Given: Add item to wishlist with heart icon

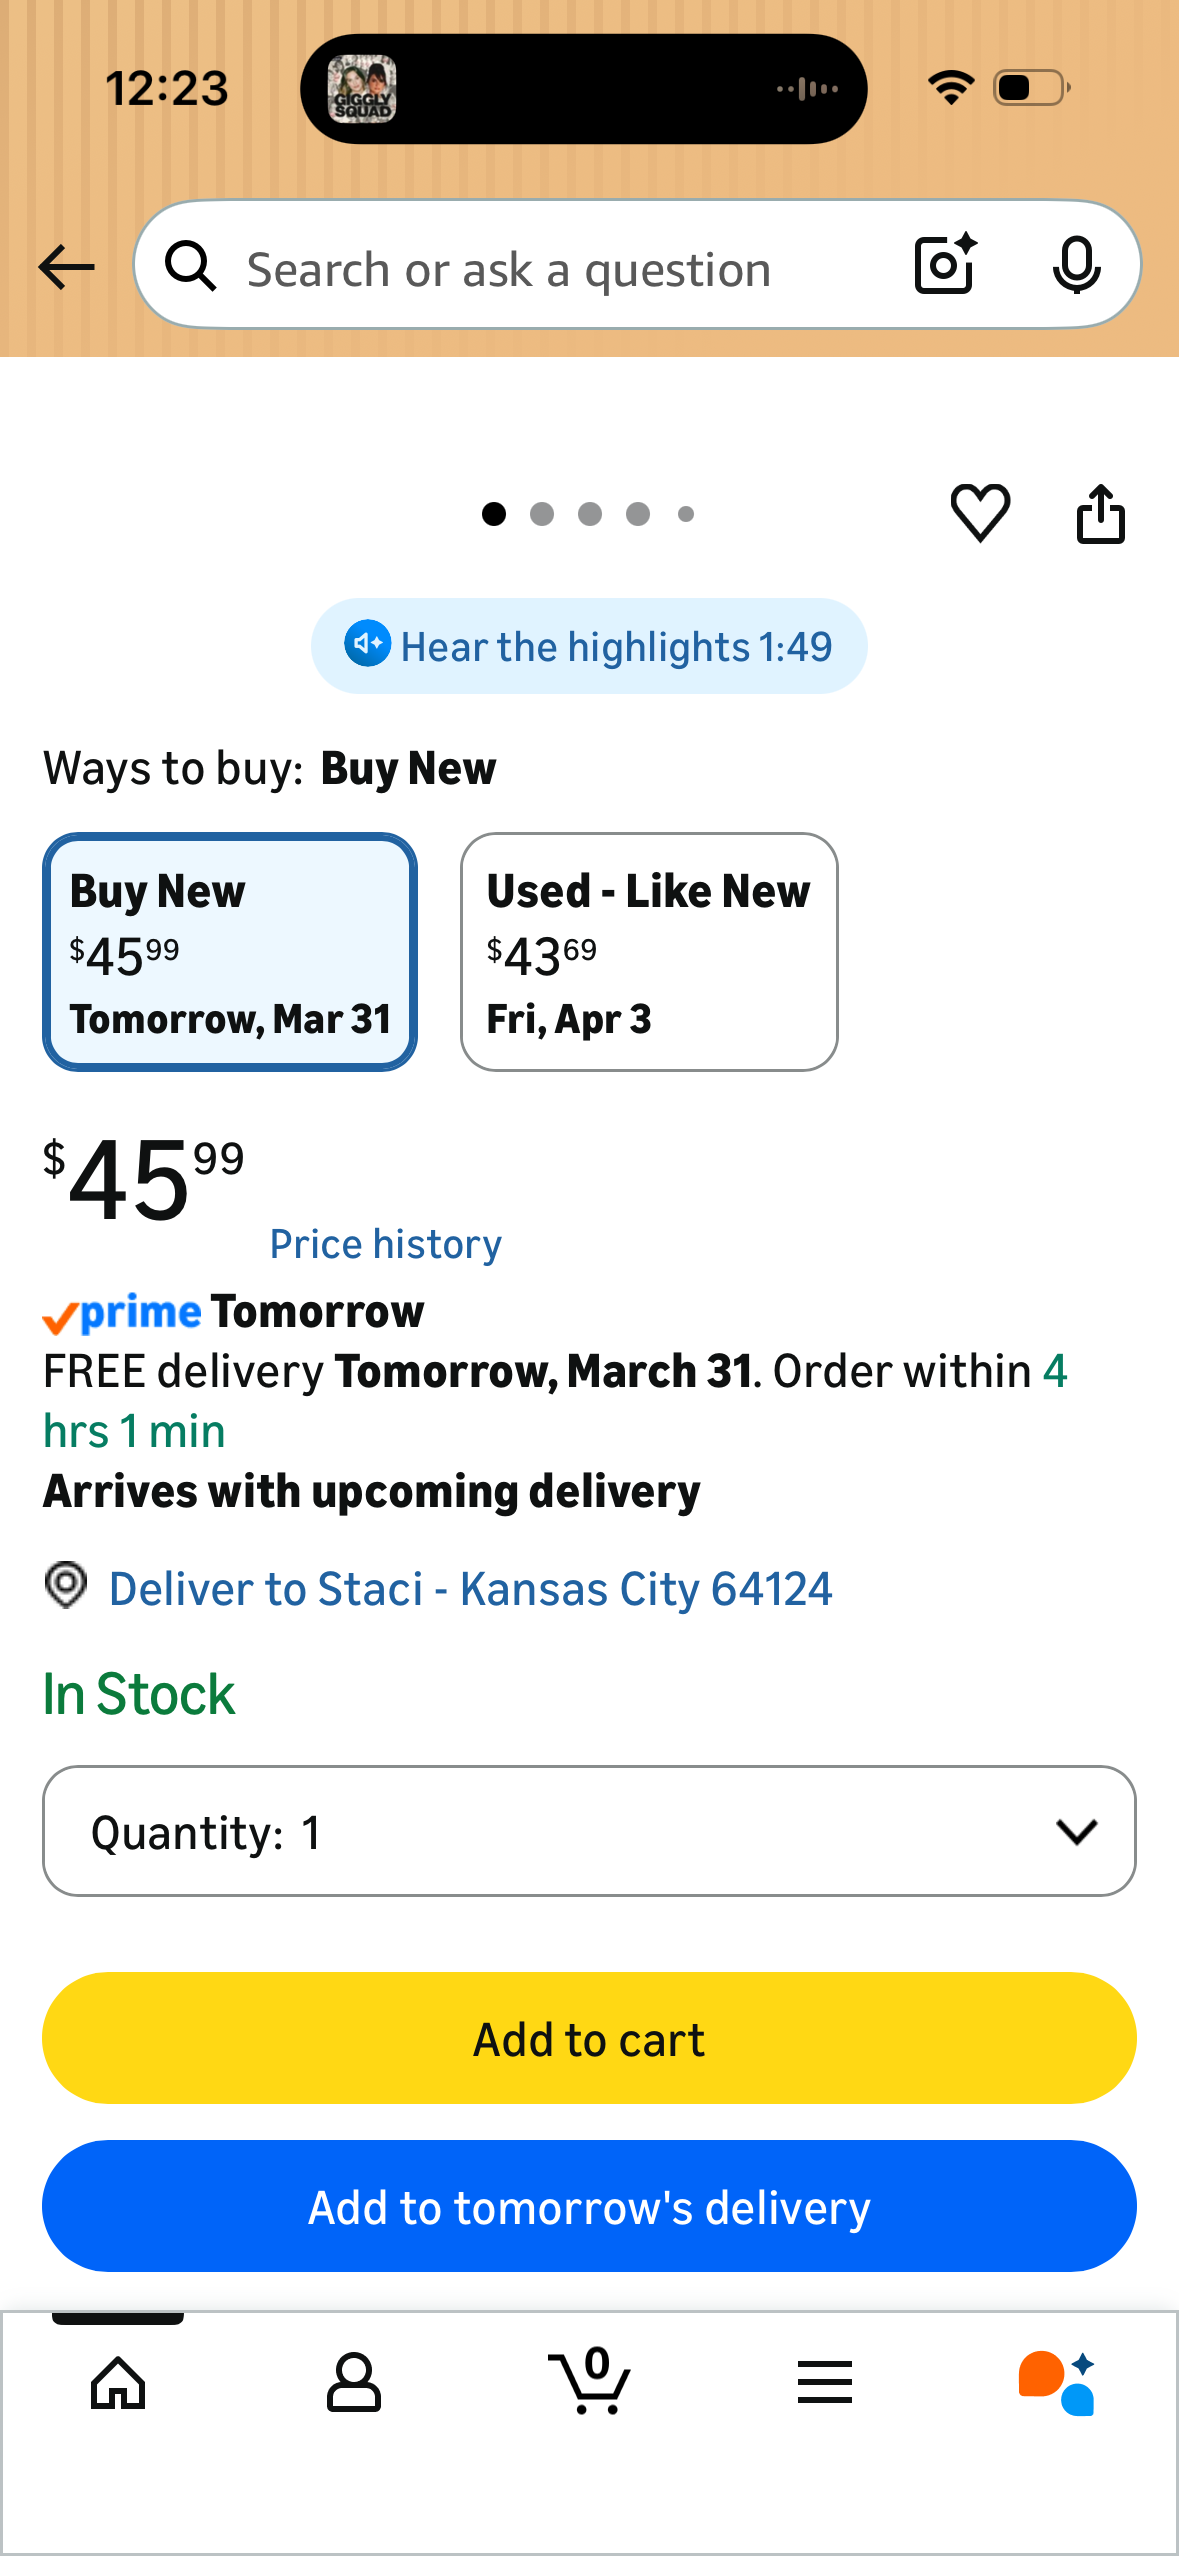Looking at the screenshot, I should click(980, 513).
